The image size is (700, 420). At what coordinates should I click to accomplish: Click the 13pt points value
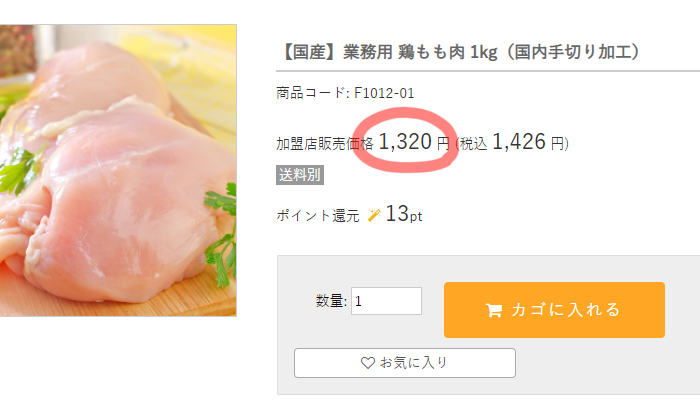(404, 214)
